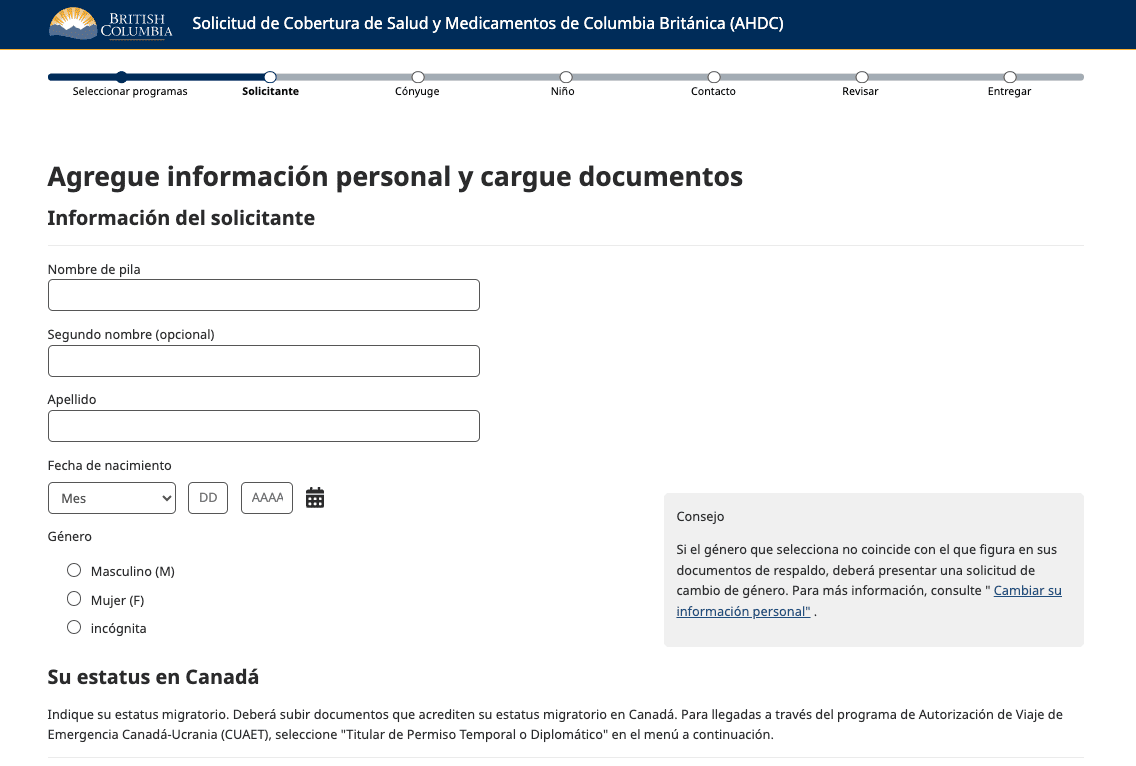Open the Niño step in progress bar
1136x766 pixels.
[566, 77]
